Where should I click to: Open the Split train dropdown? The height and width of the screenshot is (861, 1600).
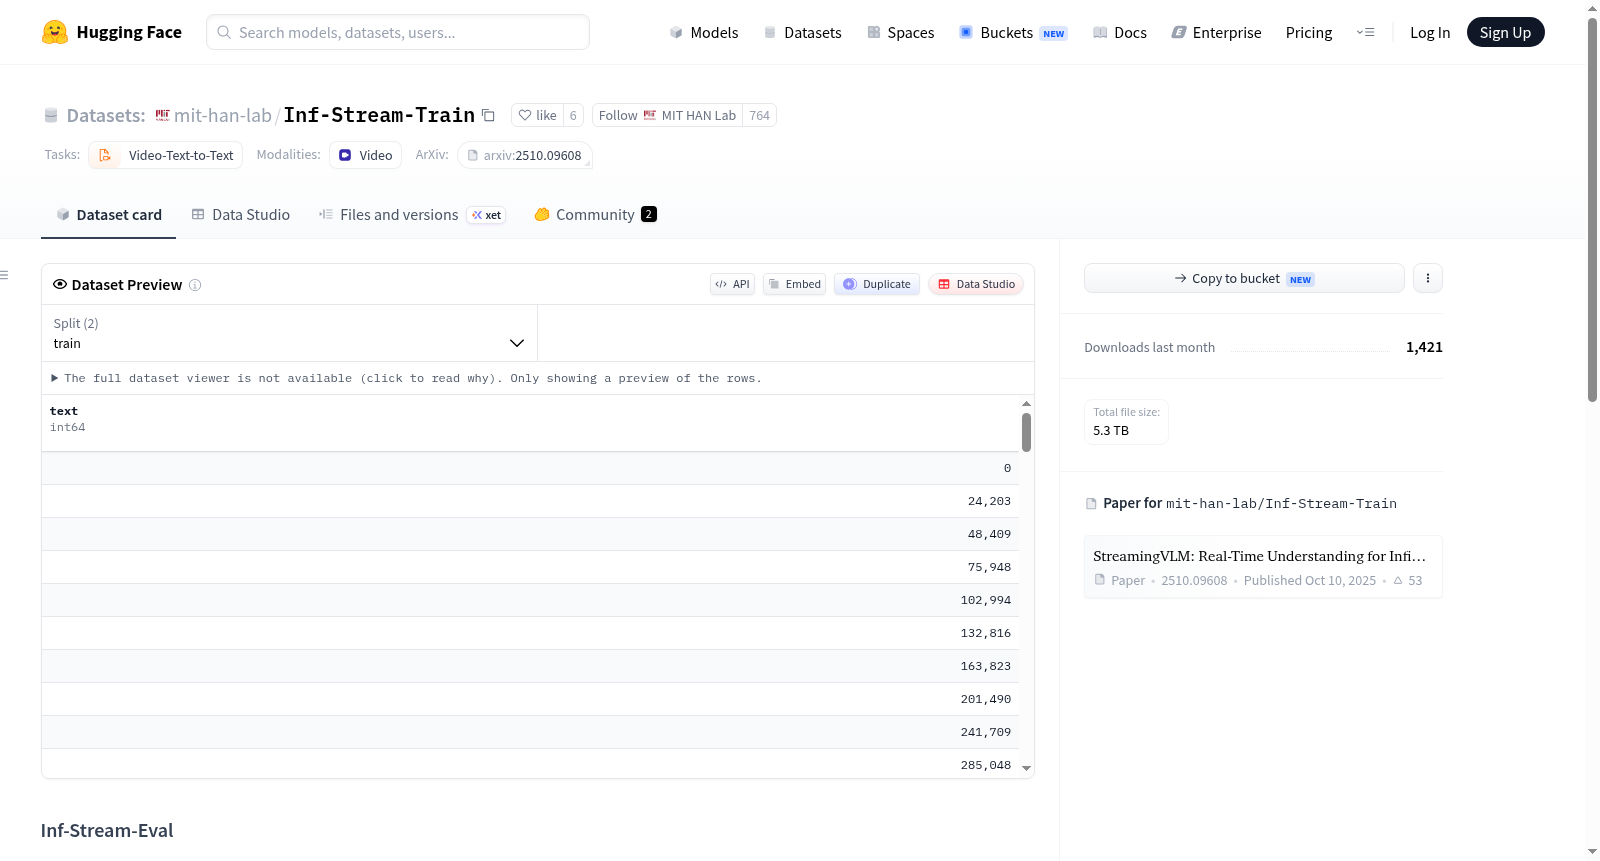(289, 333)
